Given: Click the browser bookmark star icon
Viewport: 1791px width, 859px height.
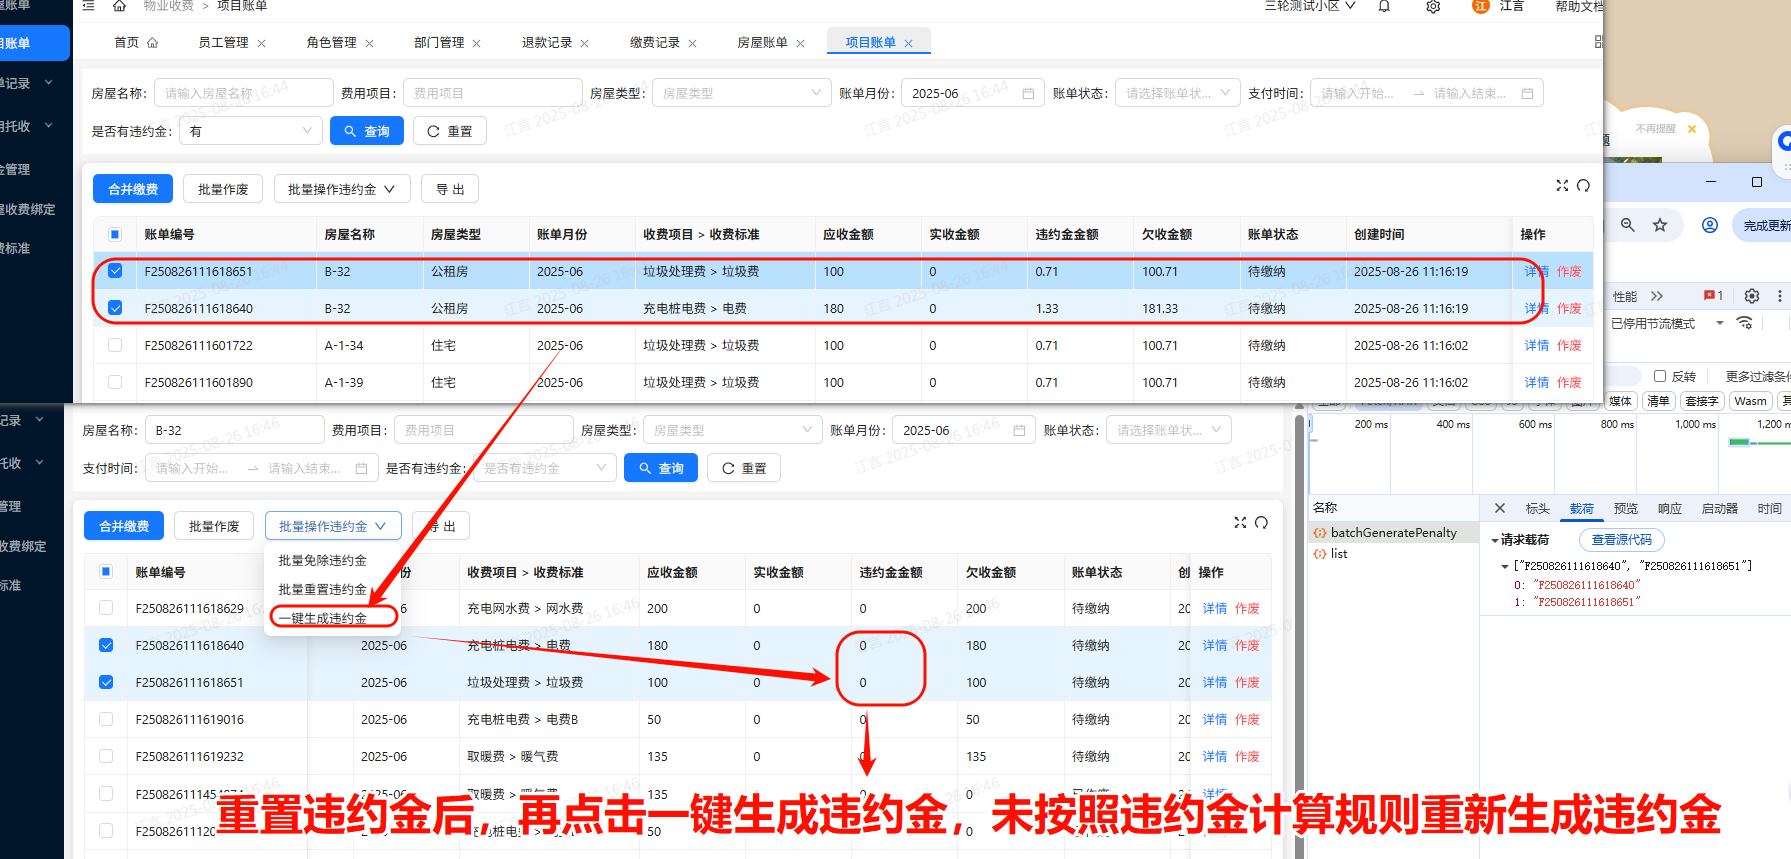Looking at the screenshot, I should click(x=1660, y=225).
